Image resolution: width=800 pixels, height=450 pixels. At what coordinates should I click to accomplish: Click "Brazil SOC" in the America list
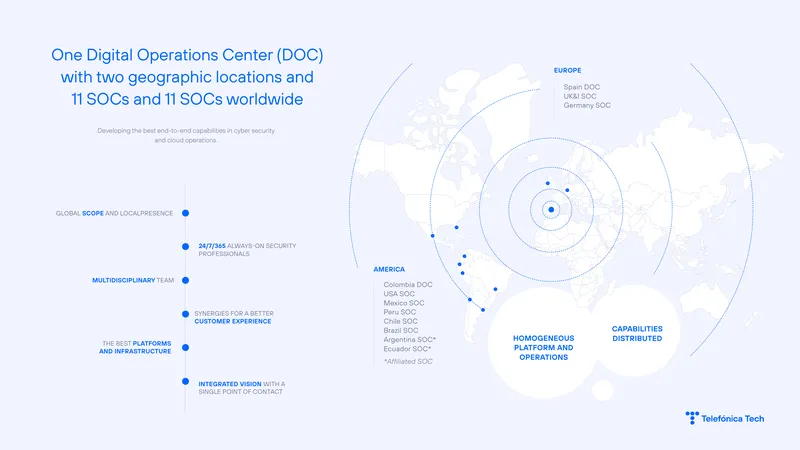(x=401, y=331)
